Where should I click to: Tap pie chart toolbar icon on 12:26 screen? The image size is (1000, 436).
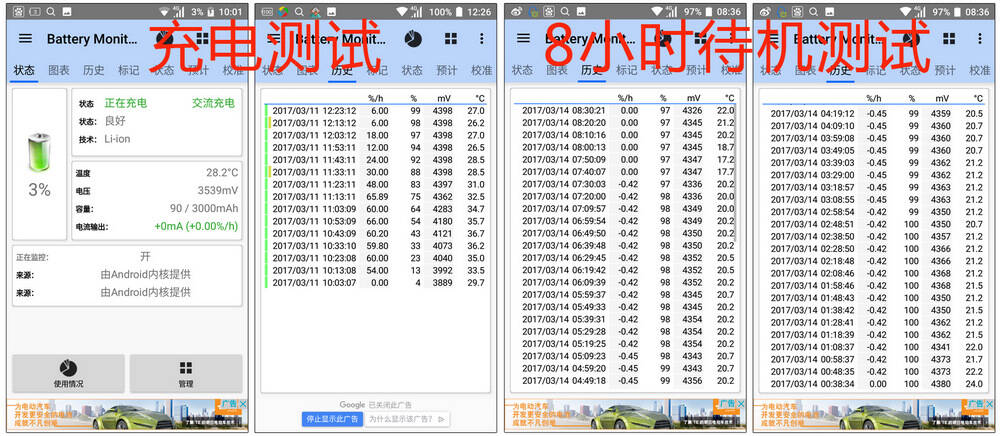coord(411,39)
